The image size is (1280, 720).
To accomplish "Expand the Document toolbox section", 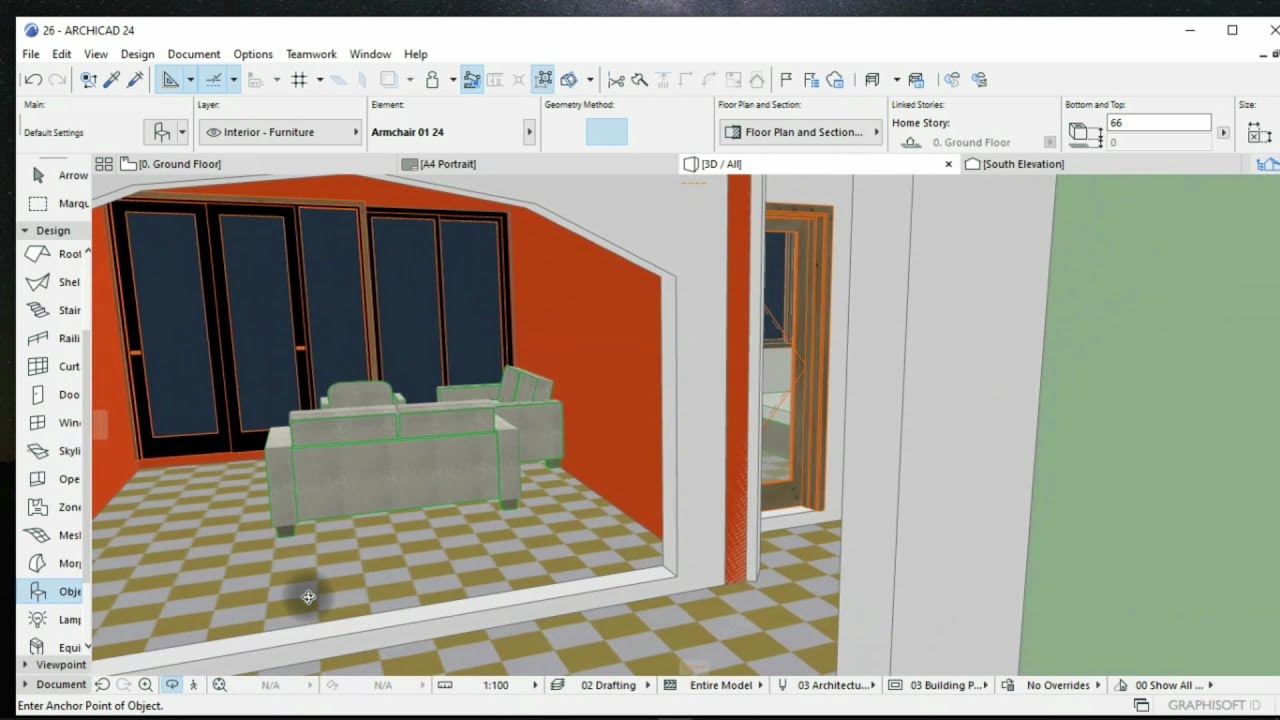I will coord(25,685).
